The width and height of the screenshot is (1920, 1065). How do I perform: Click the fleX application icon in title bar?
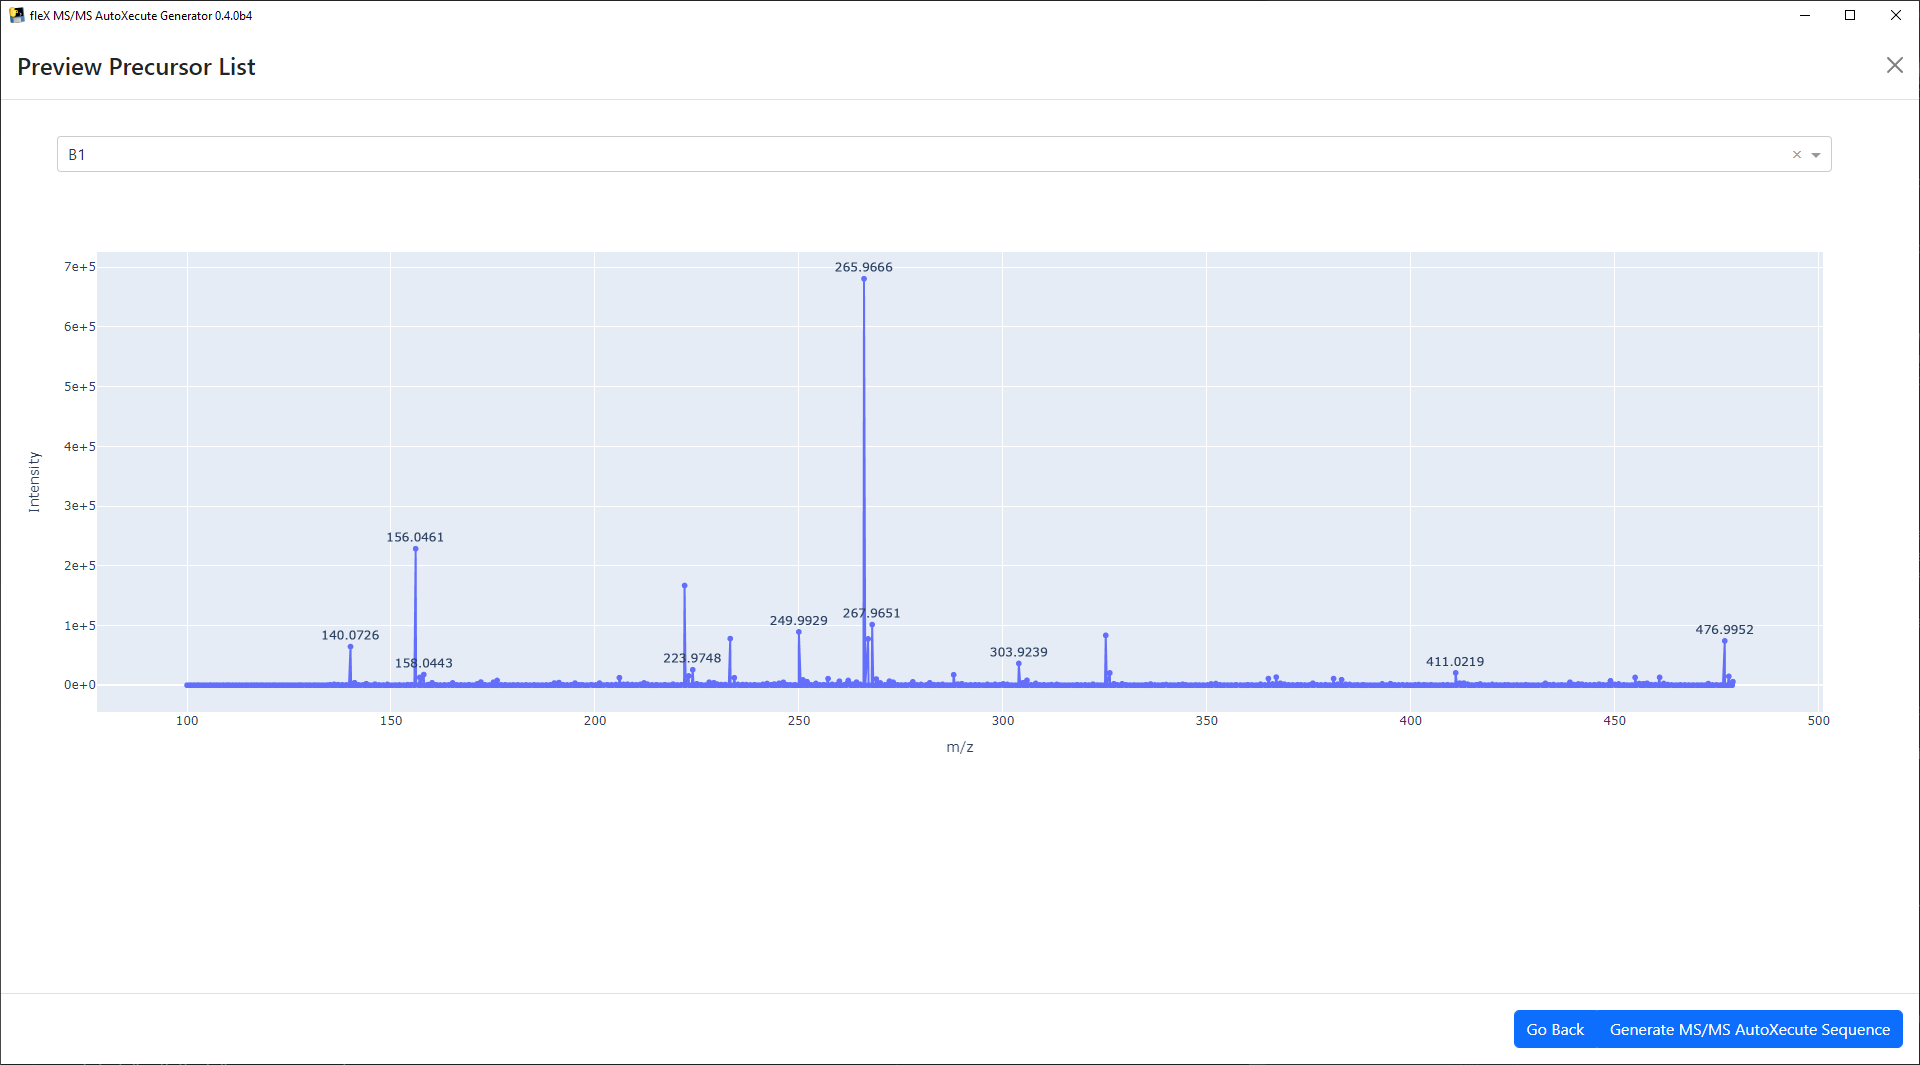click(17, 15)
